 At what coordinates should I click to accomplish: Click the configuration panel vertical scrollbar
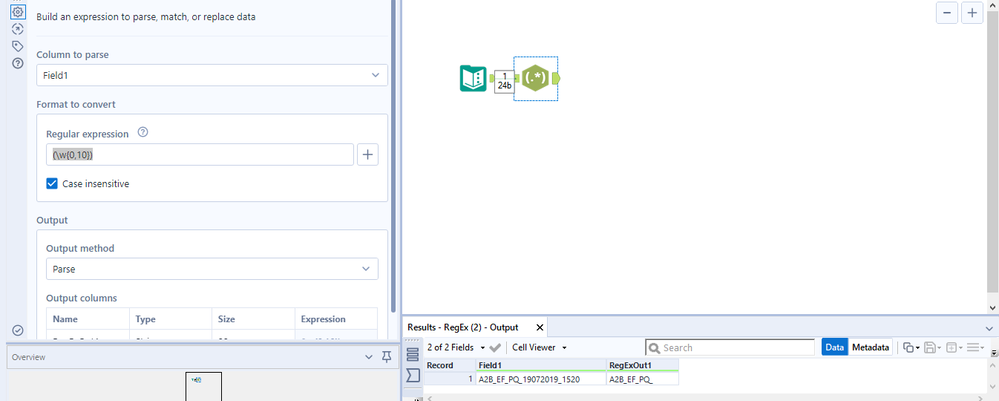pos(394,156)
